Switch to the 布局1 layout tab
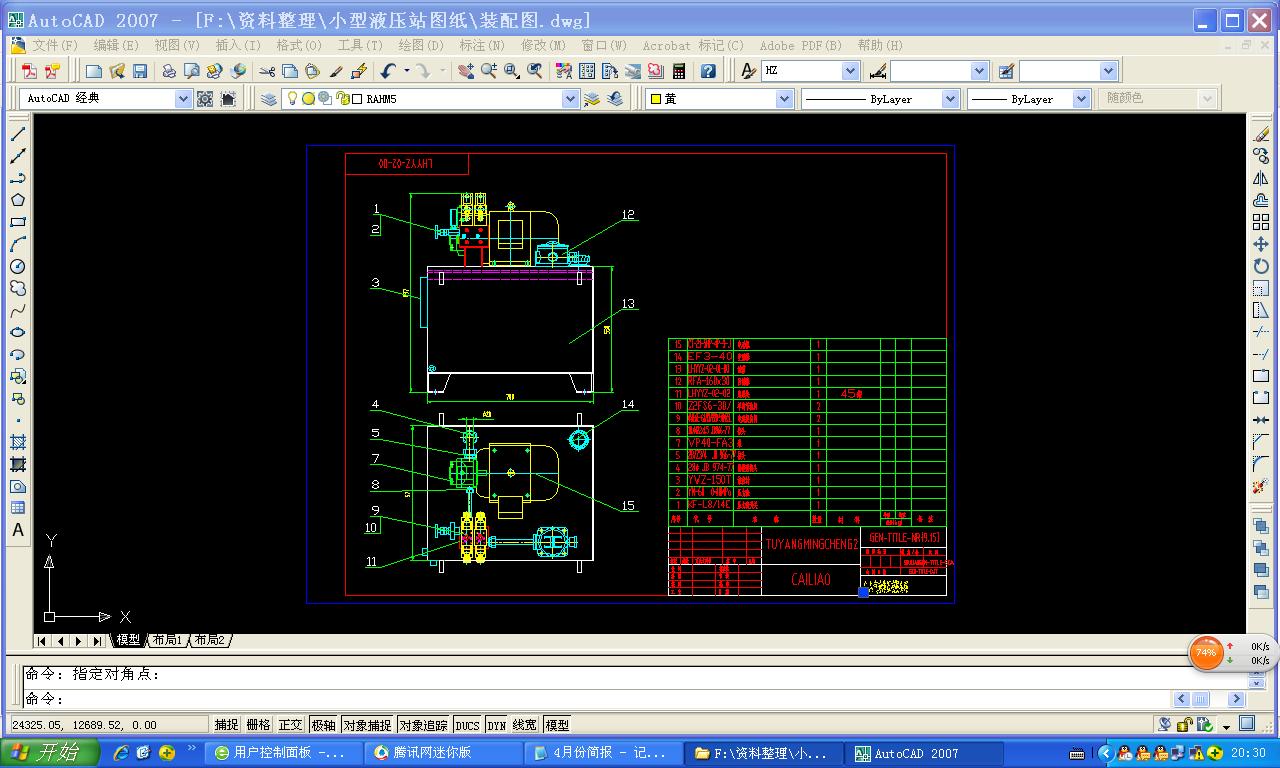 (167, 640)
